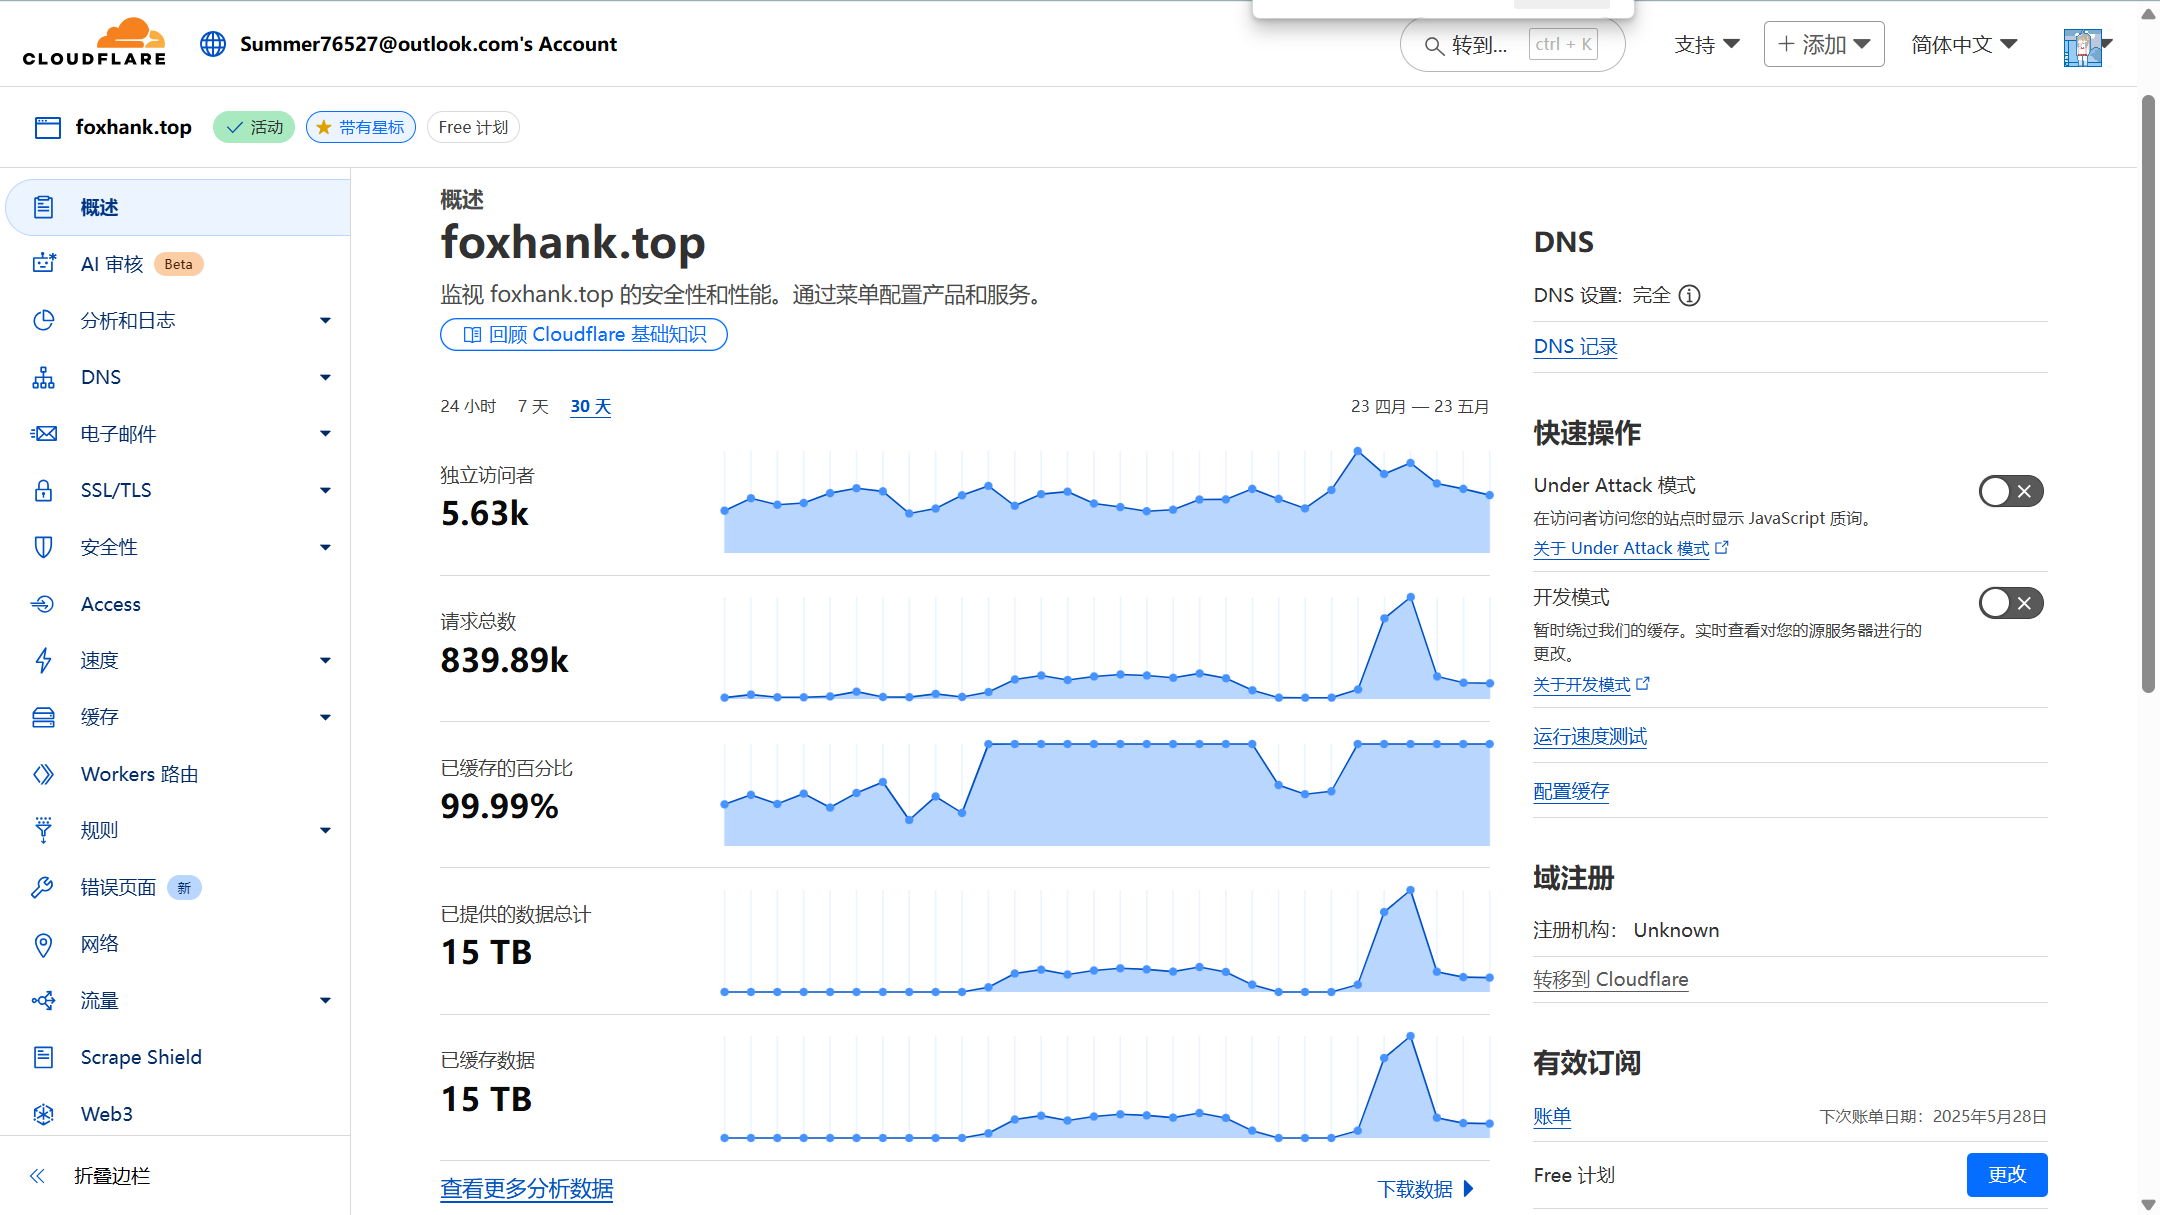
Task: Click the 安全性 shield icon
Action: [43, 547]
